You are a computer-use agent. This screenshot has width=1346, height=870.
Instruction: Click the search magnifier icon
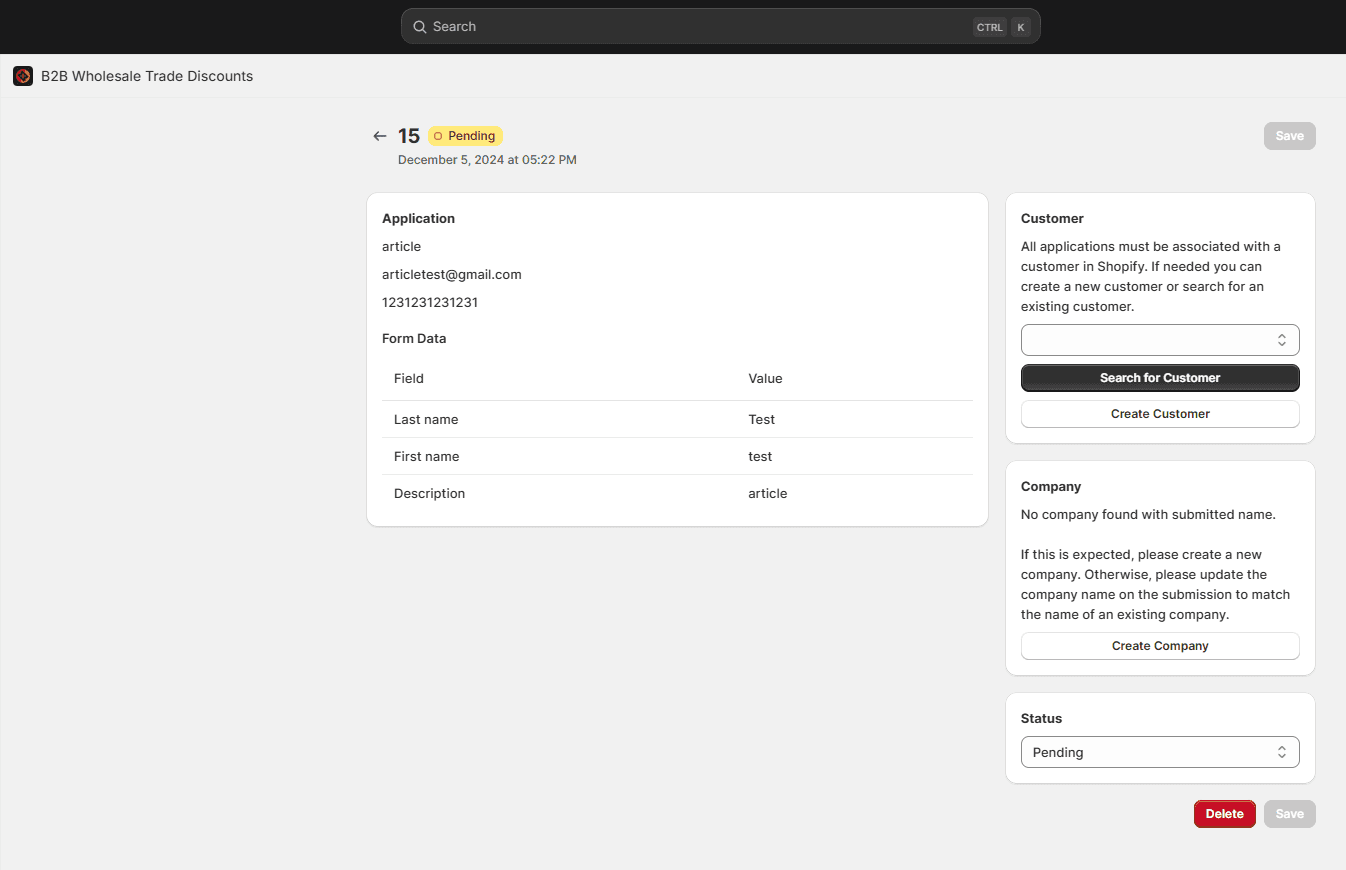point(420,27)
